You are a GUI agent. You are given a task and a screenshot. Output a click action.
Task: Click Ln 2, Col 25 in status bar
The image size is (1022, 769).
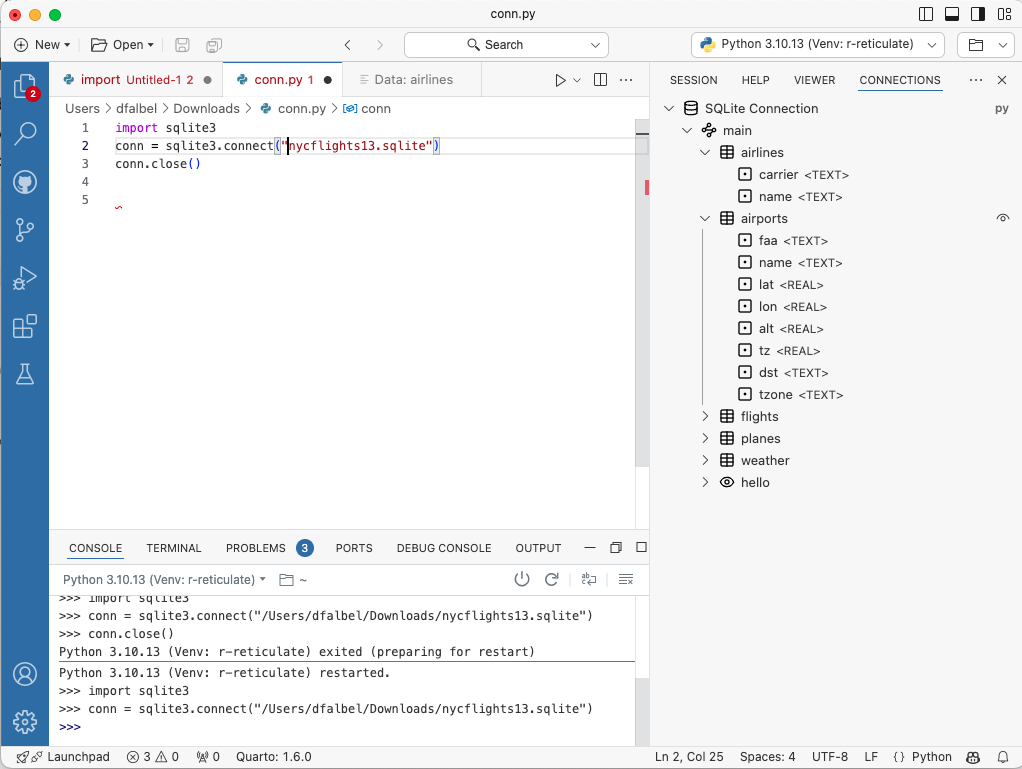point(689,757)
